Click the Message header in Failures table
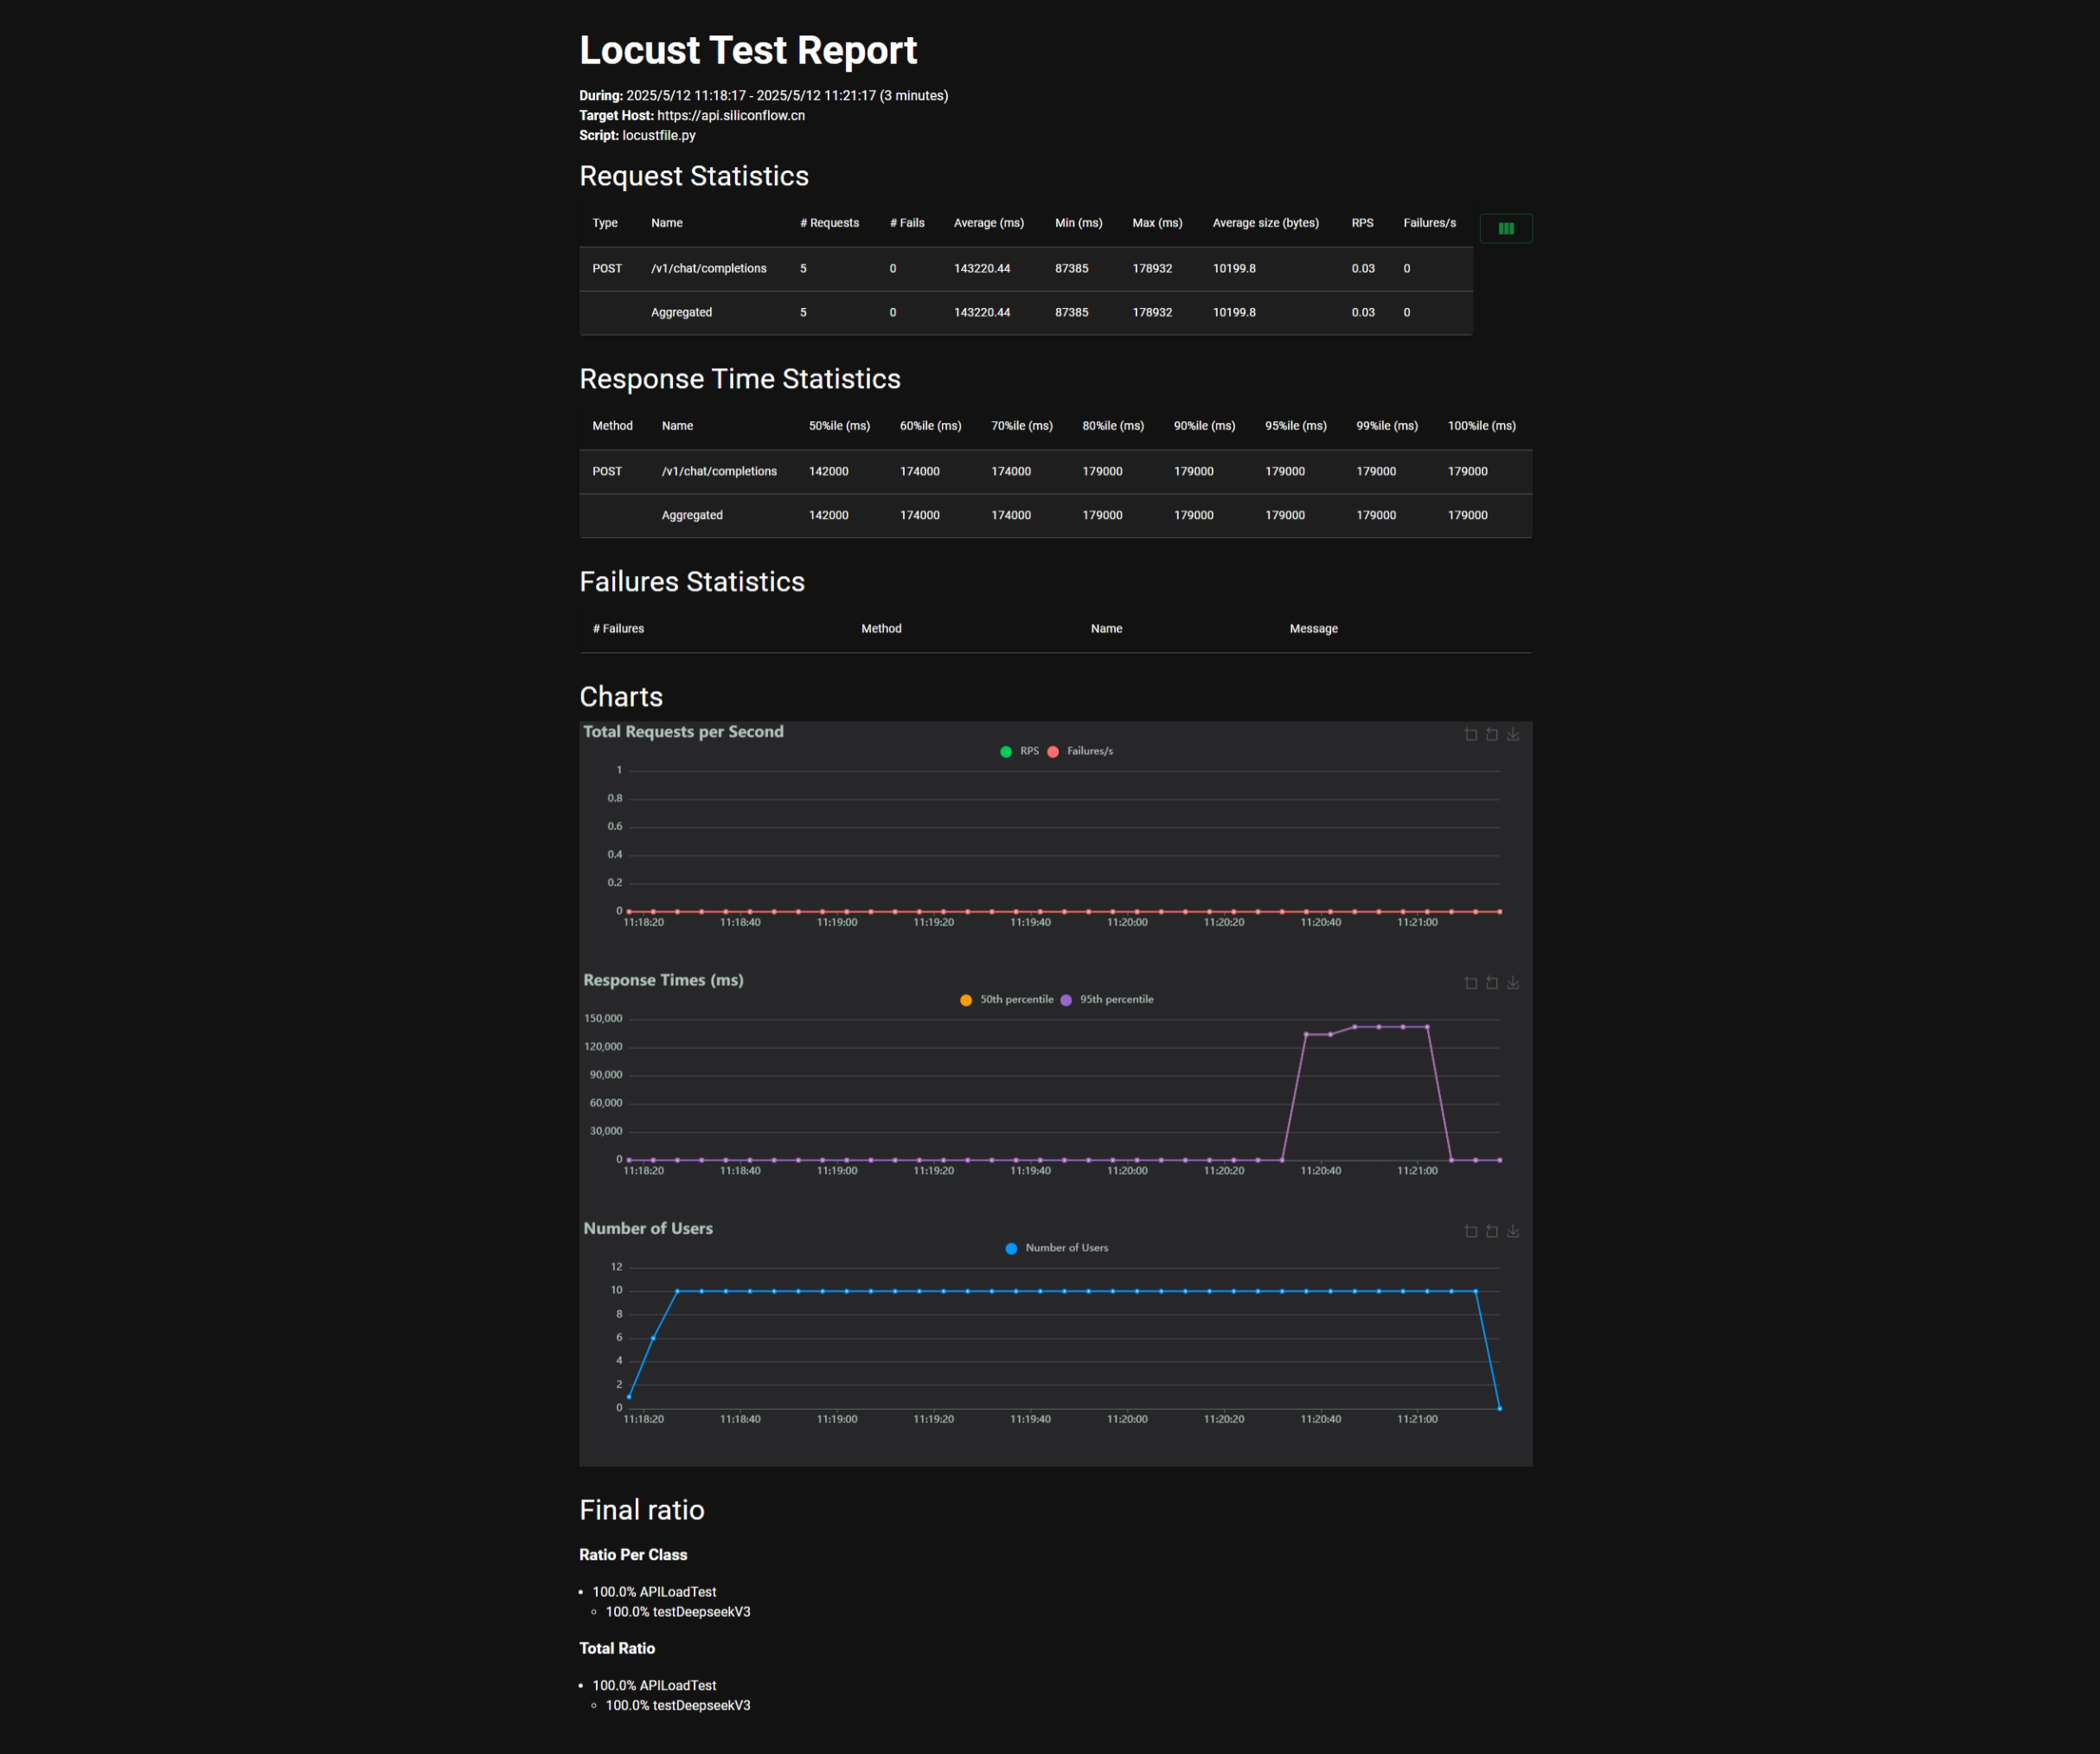The image size is (2100, 1754). coord(1313,629)
